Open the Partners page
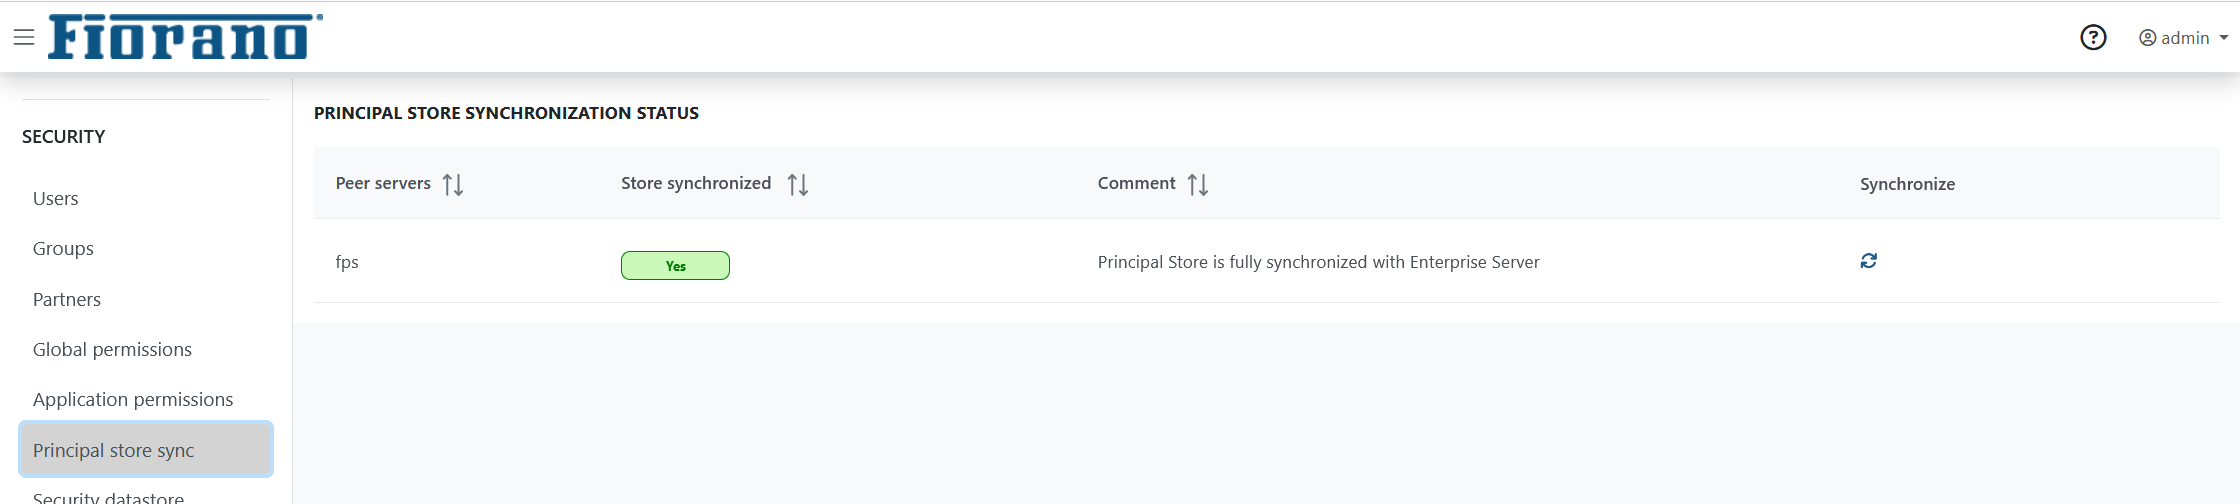The width and height of the screenshot is (2240, 504). (67, 300)
